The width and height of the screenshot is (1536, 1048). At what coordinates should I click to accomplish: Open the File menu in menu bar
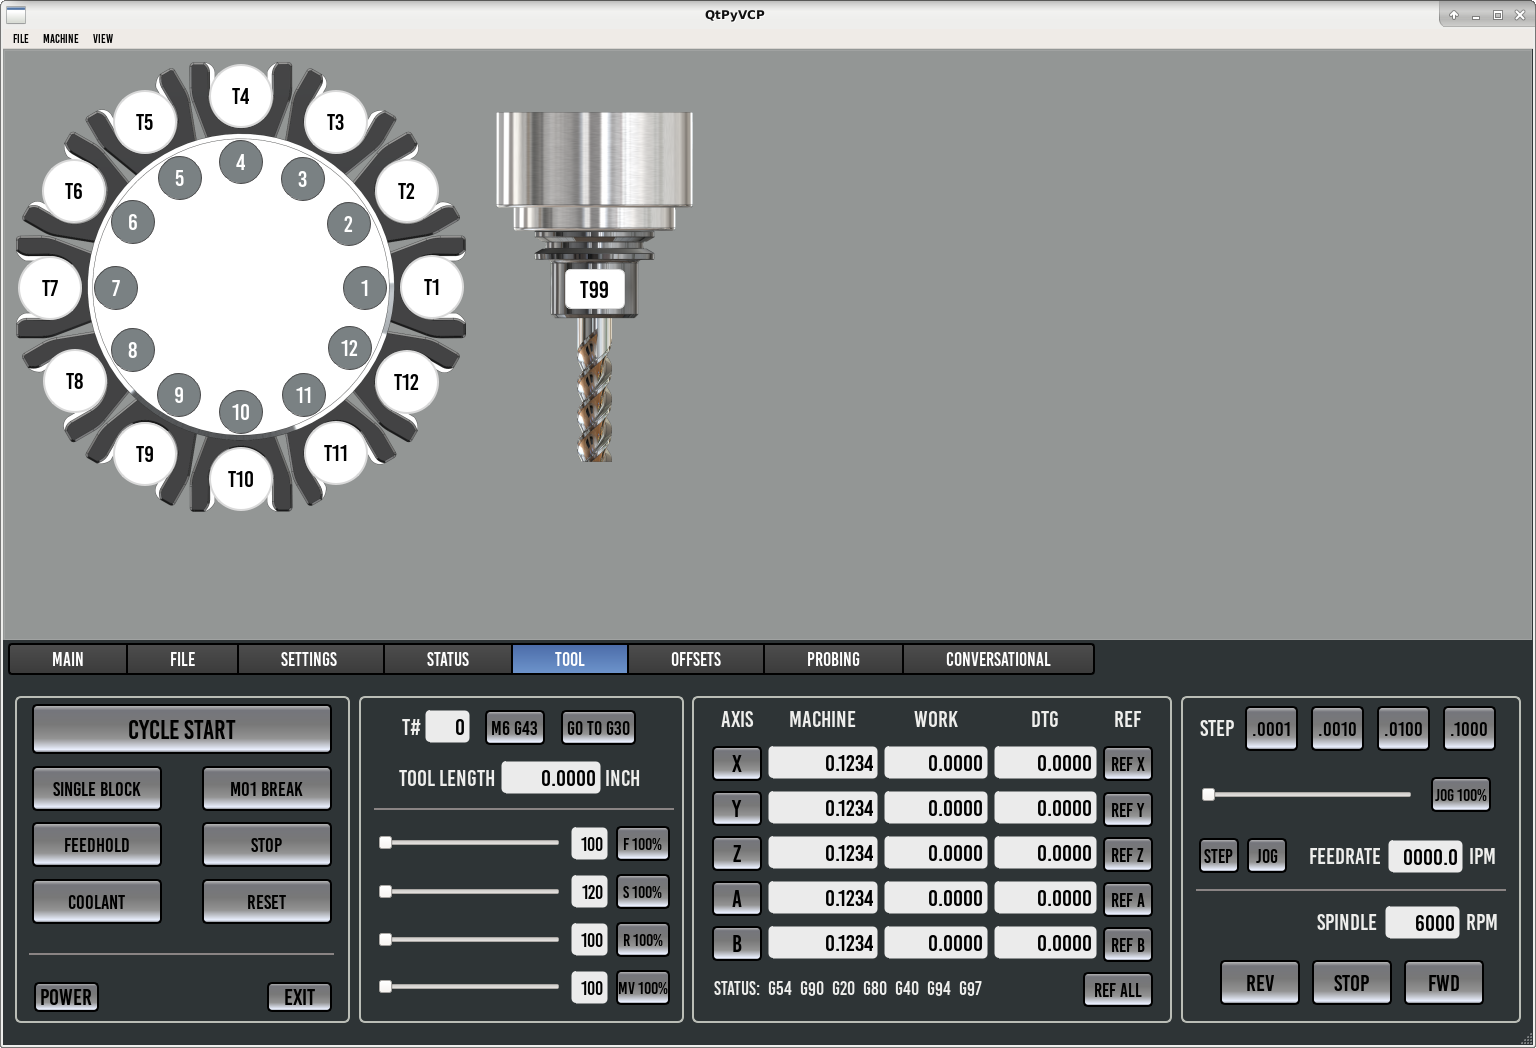click(21, 39)
